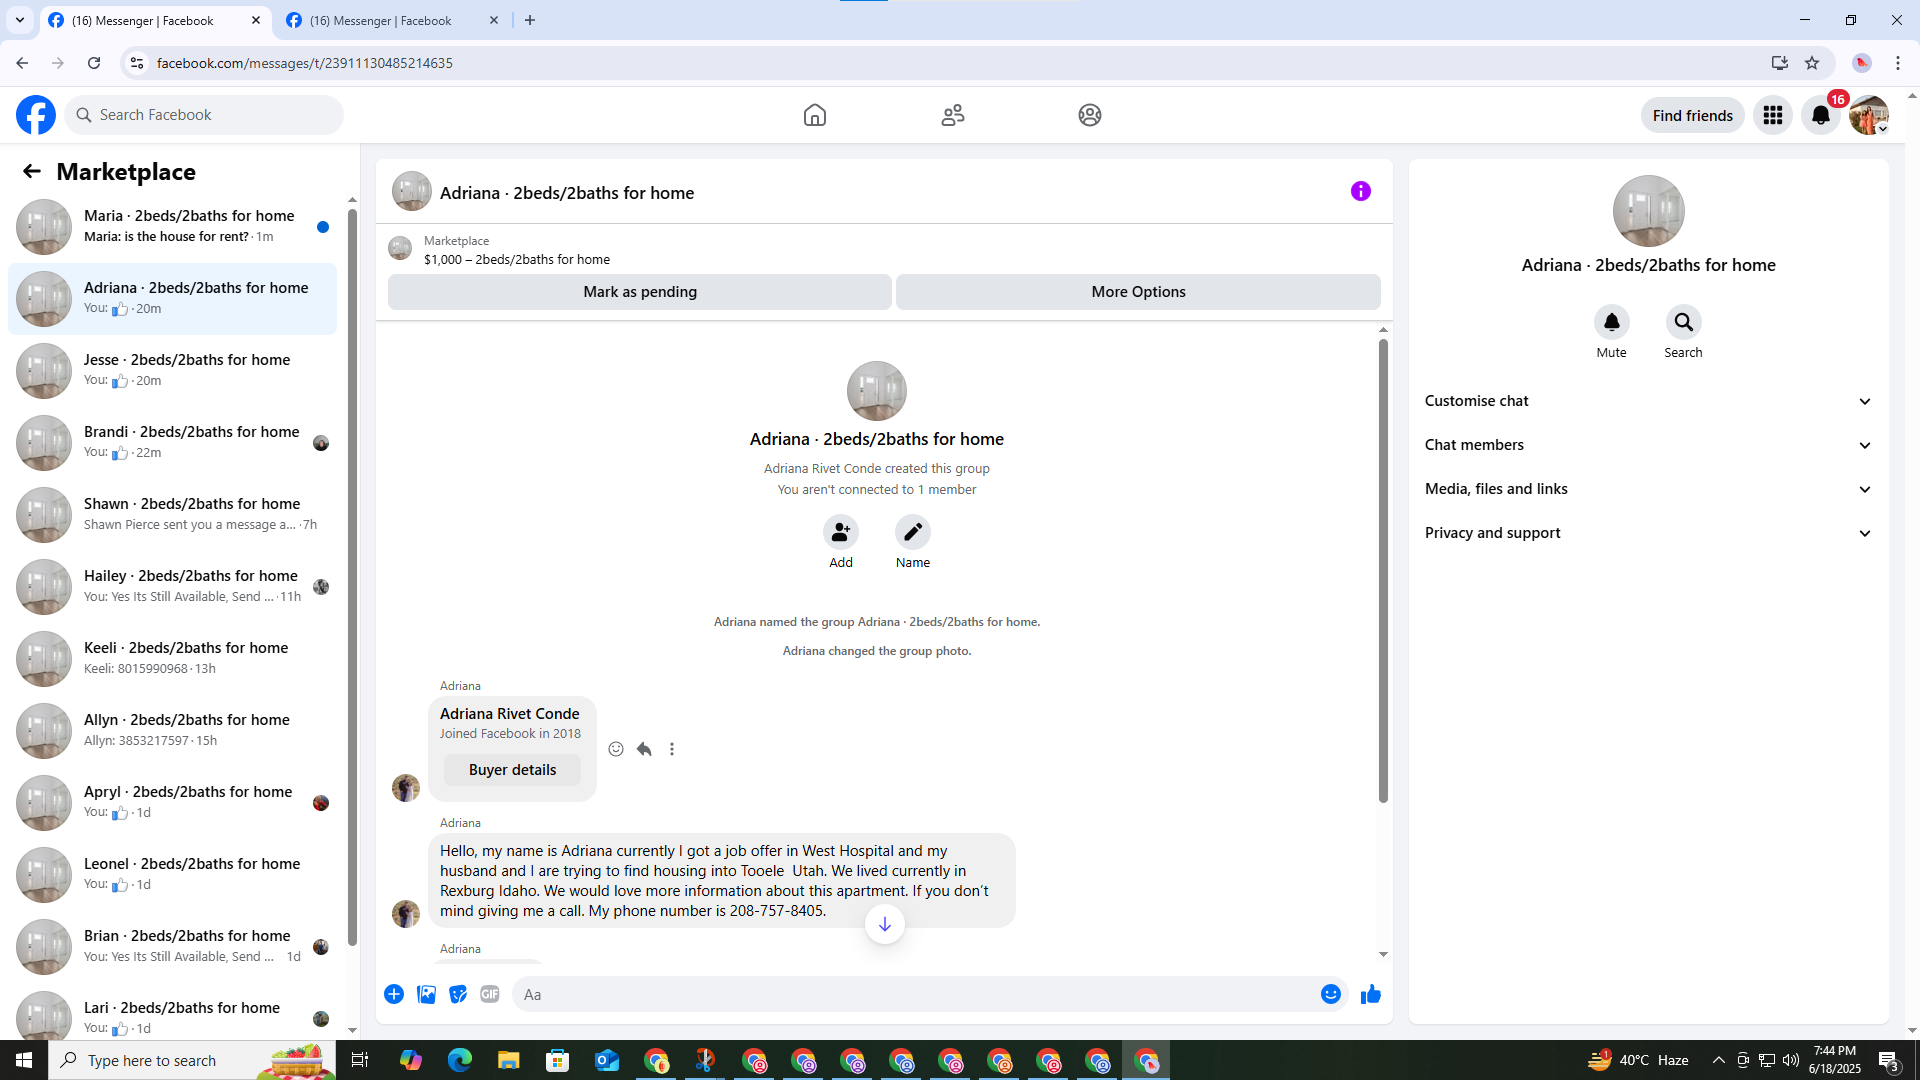The width and height of the screenshot is (1920, 1080).
Task: Attach a file or photo
Action: (x=426, y=994)
